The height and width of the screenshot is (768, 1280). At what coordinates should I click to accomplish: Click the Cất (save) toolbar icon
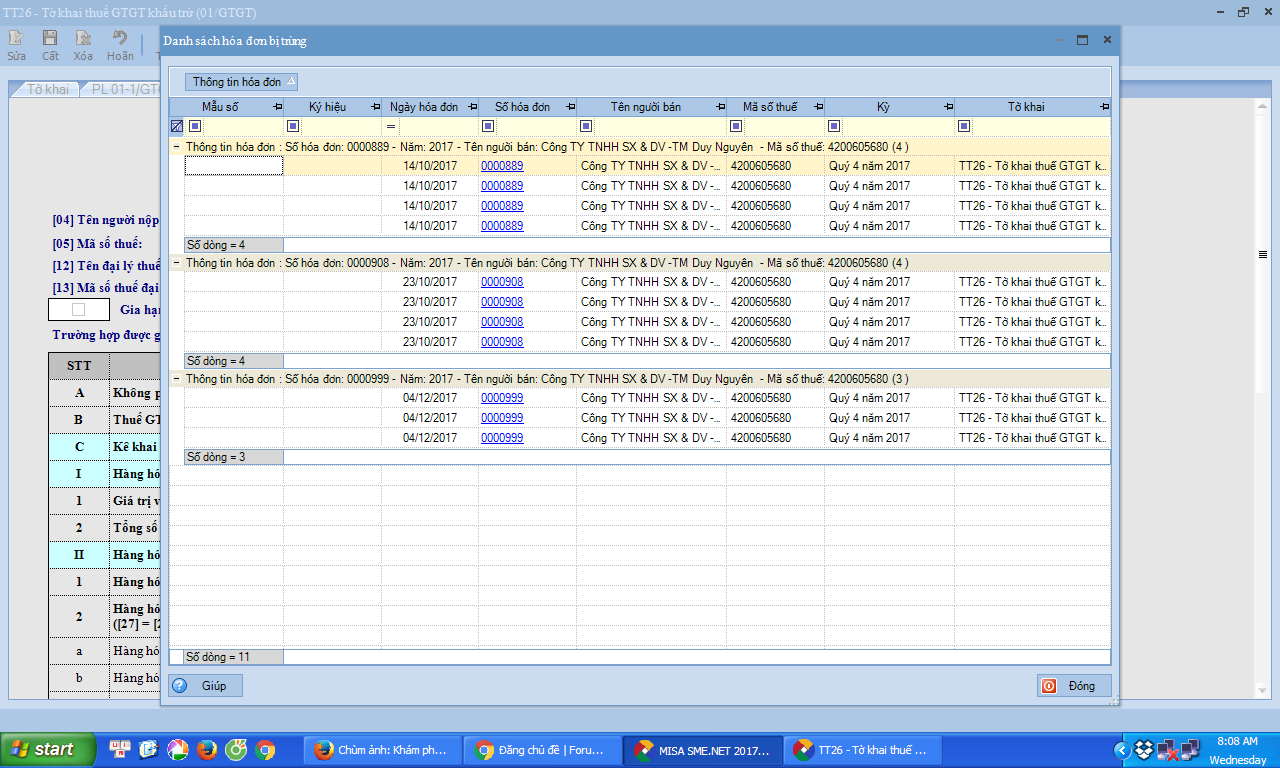coord(50,38)
